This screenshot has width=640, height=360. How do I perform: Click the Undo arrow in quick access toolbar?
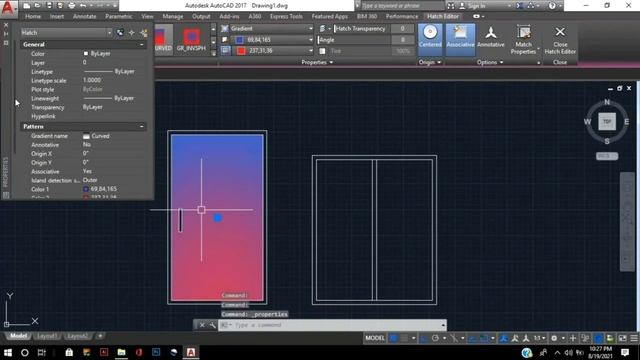(83, 6)
